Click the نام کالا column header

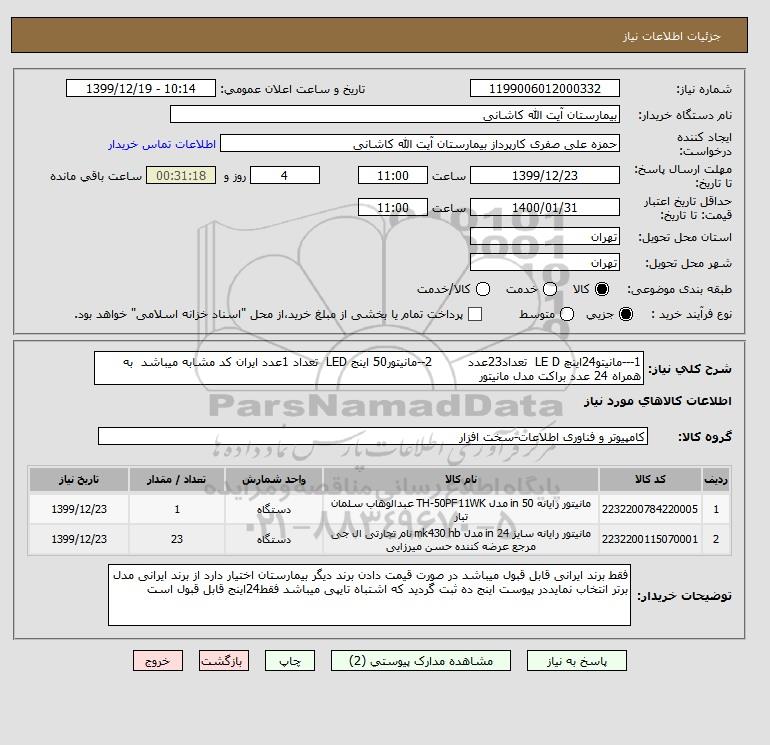461,479
